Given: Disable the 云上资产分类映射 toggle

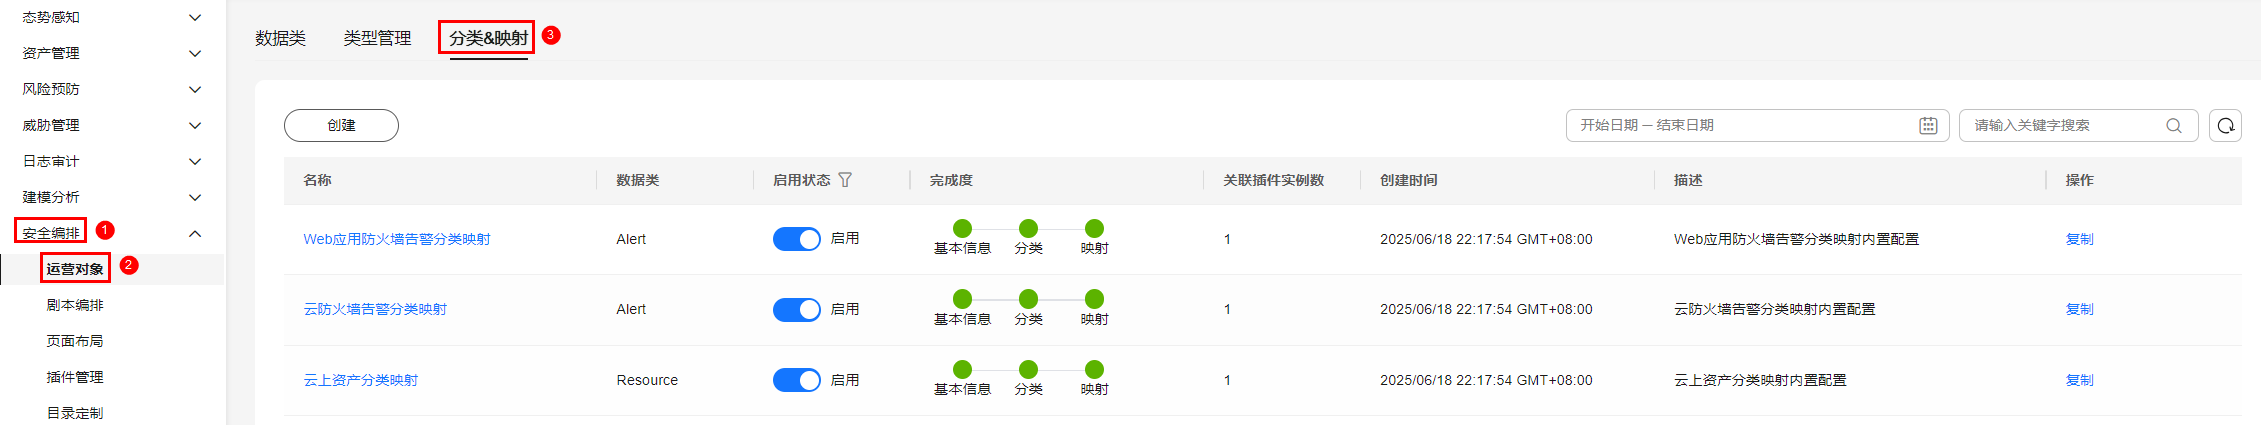Looking at the screenshot, I should click(x=797, y=380).
